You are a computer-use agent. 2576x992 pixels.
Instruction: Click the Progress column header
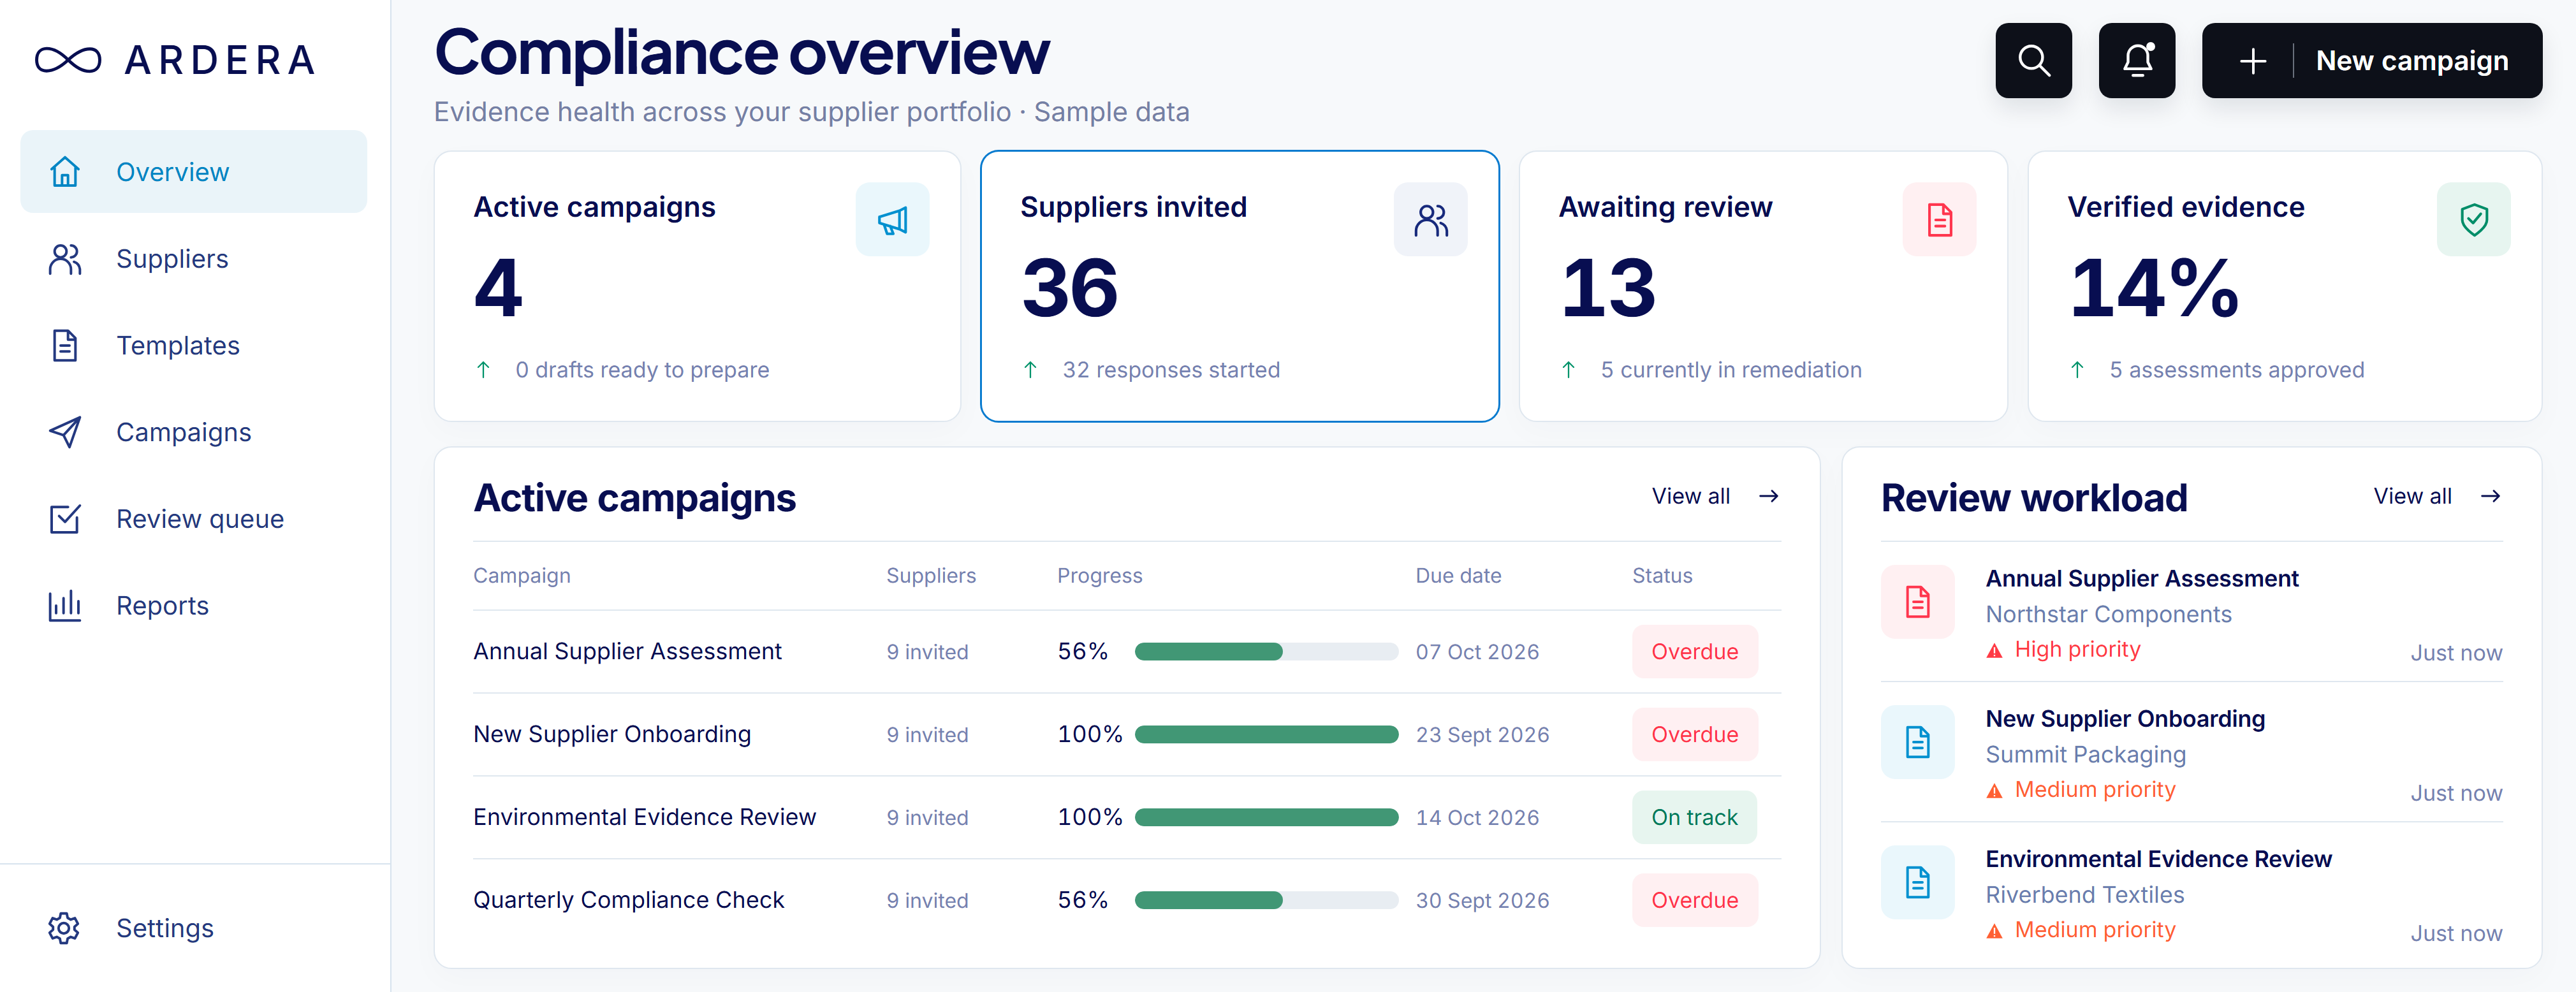[x=1099, y=575]
